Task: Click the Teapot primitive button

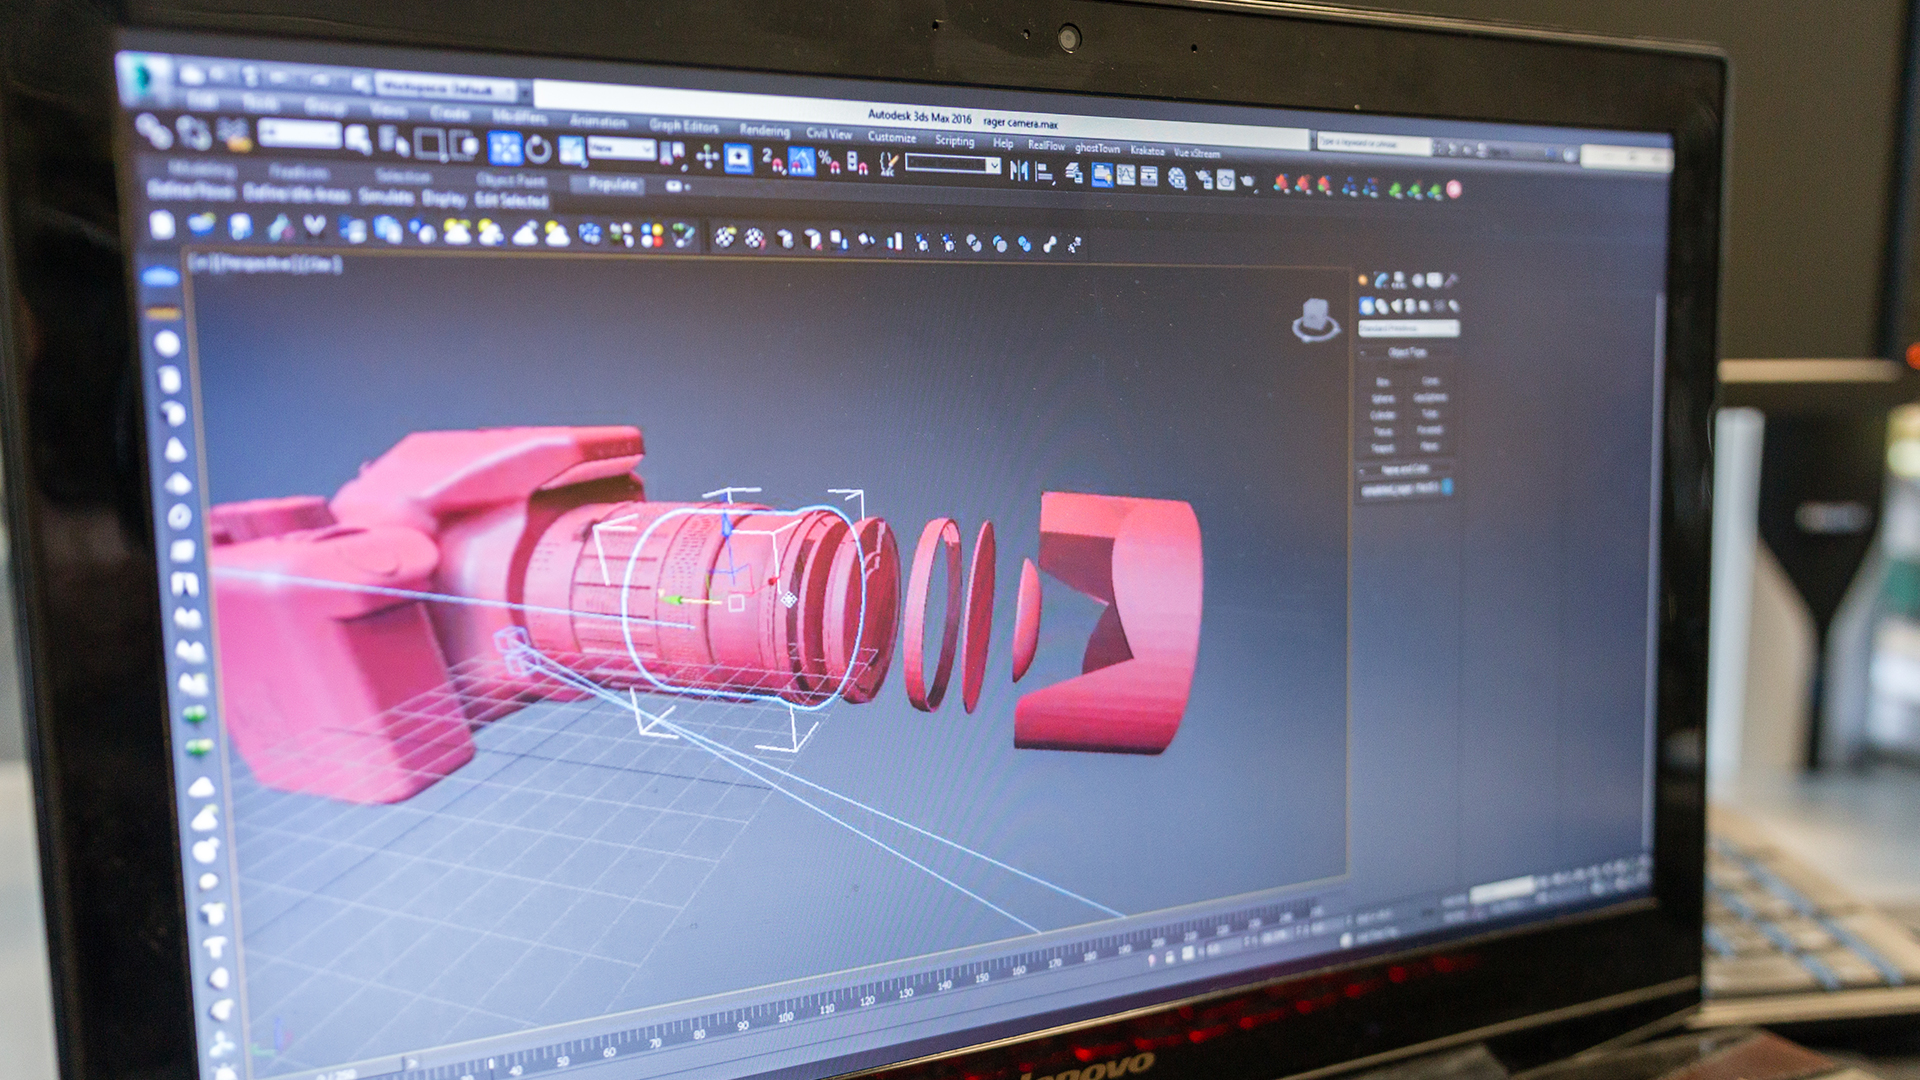Action: (x=1382, y=447)
